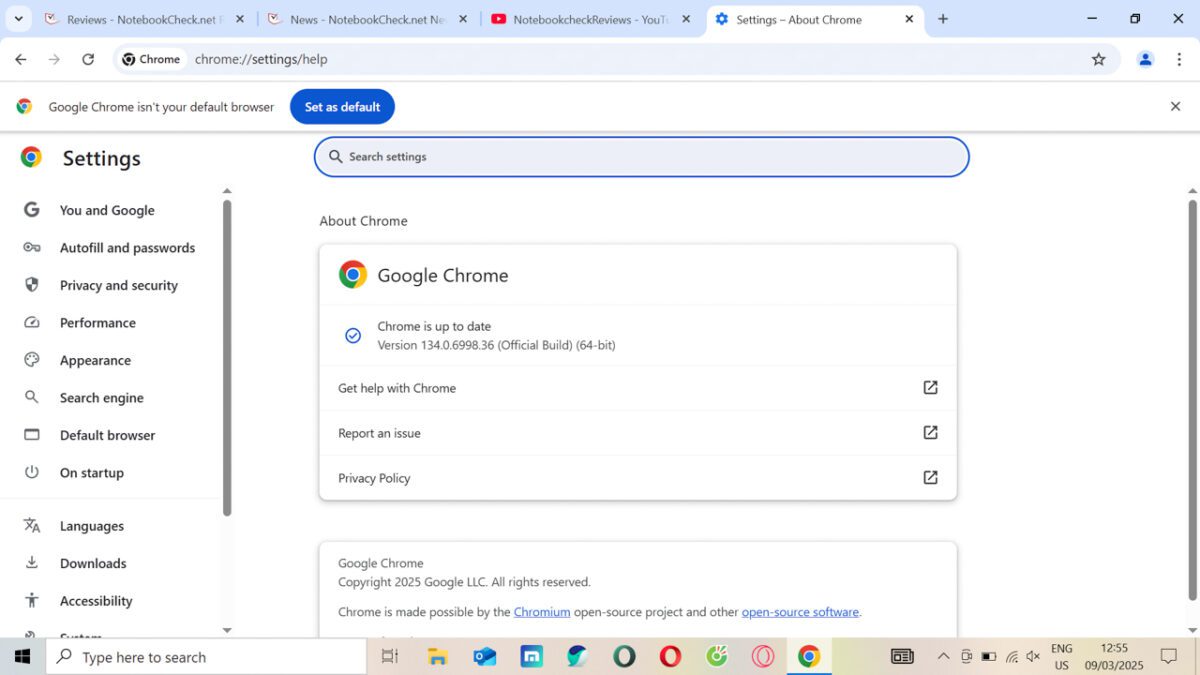
Task: Reload the current settings page
Action: pyautogui.click(x=88, y=59)
